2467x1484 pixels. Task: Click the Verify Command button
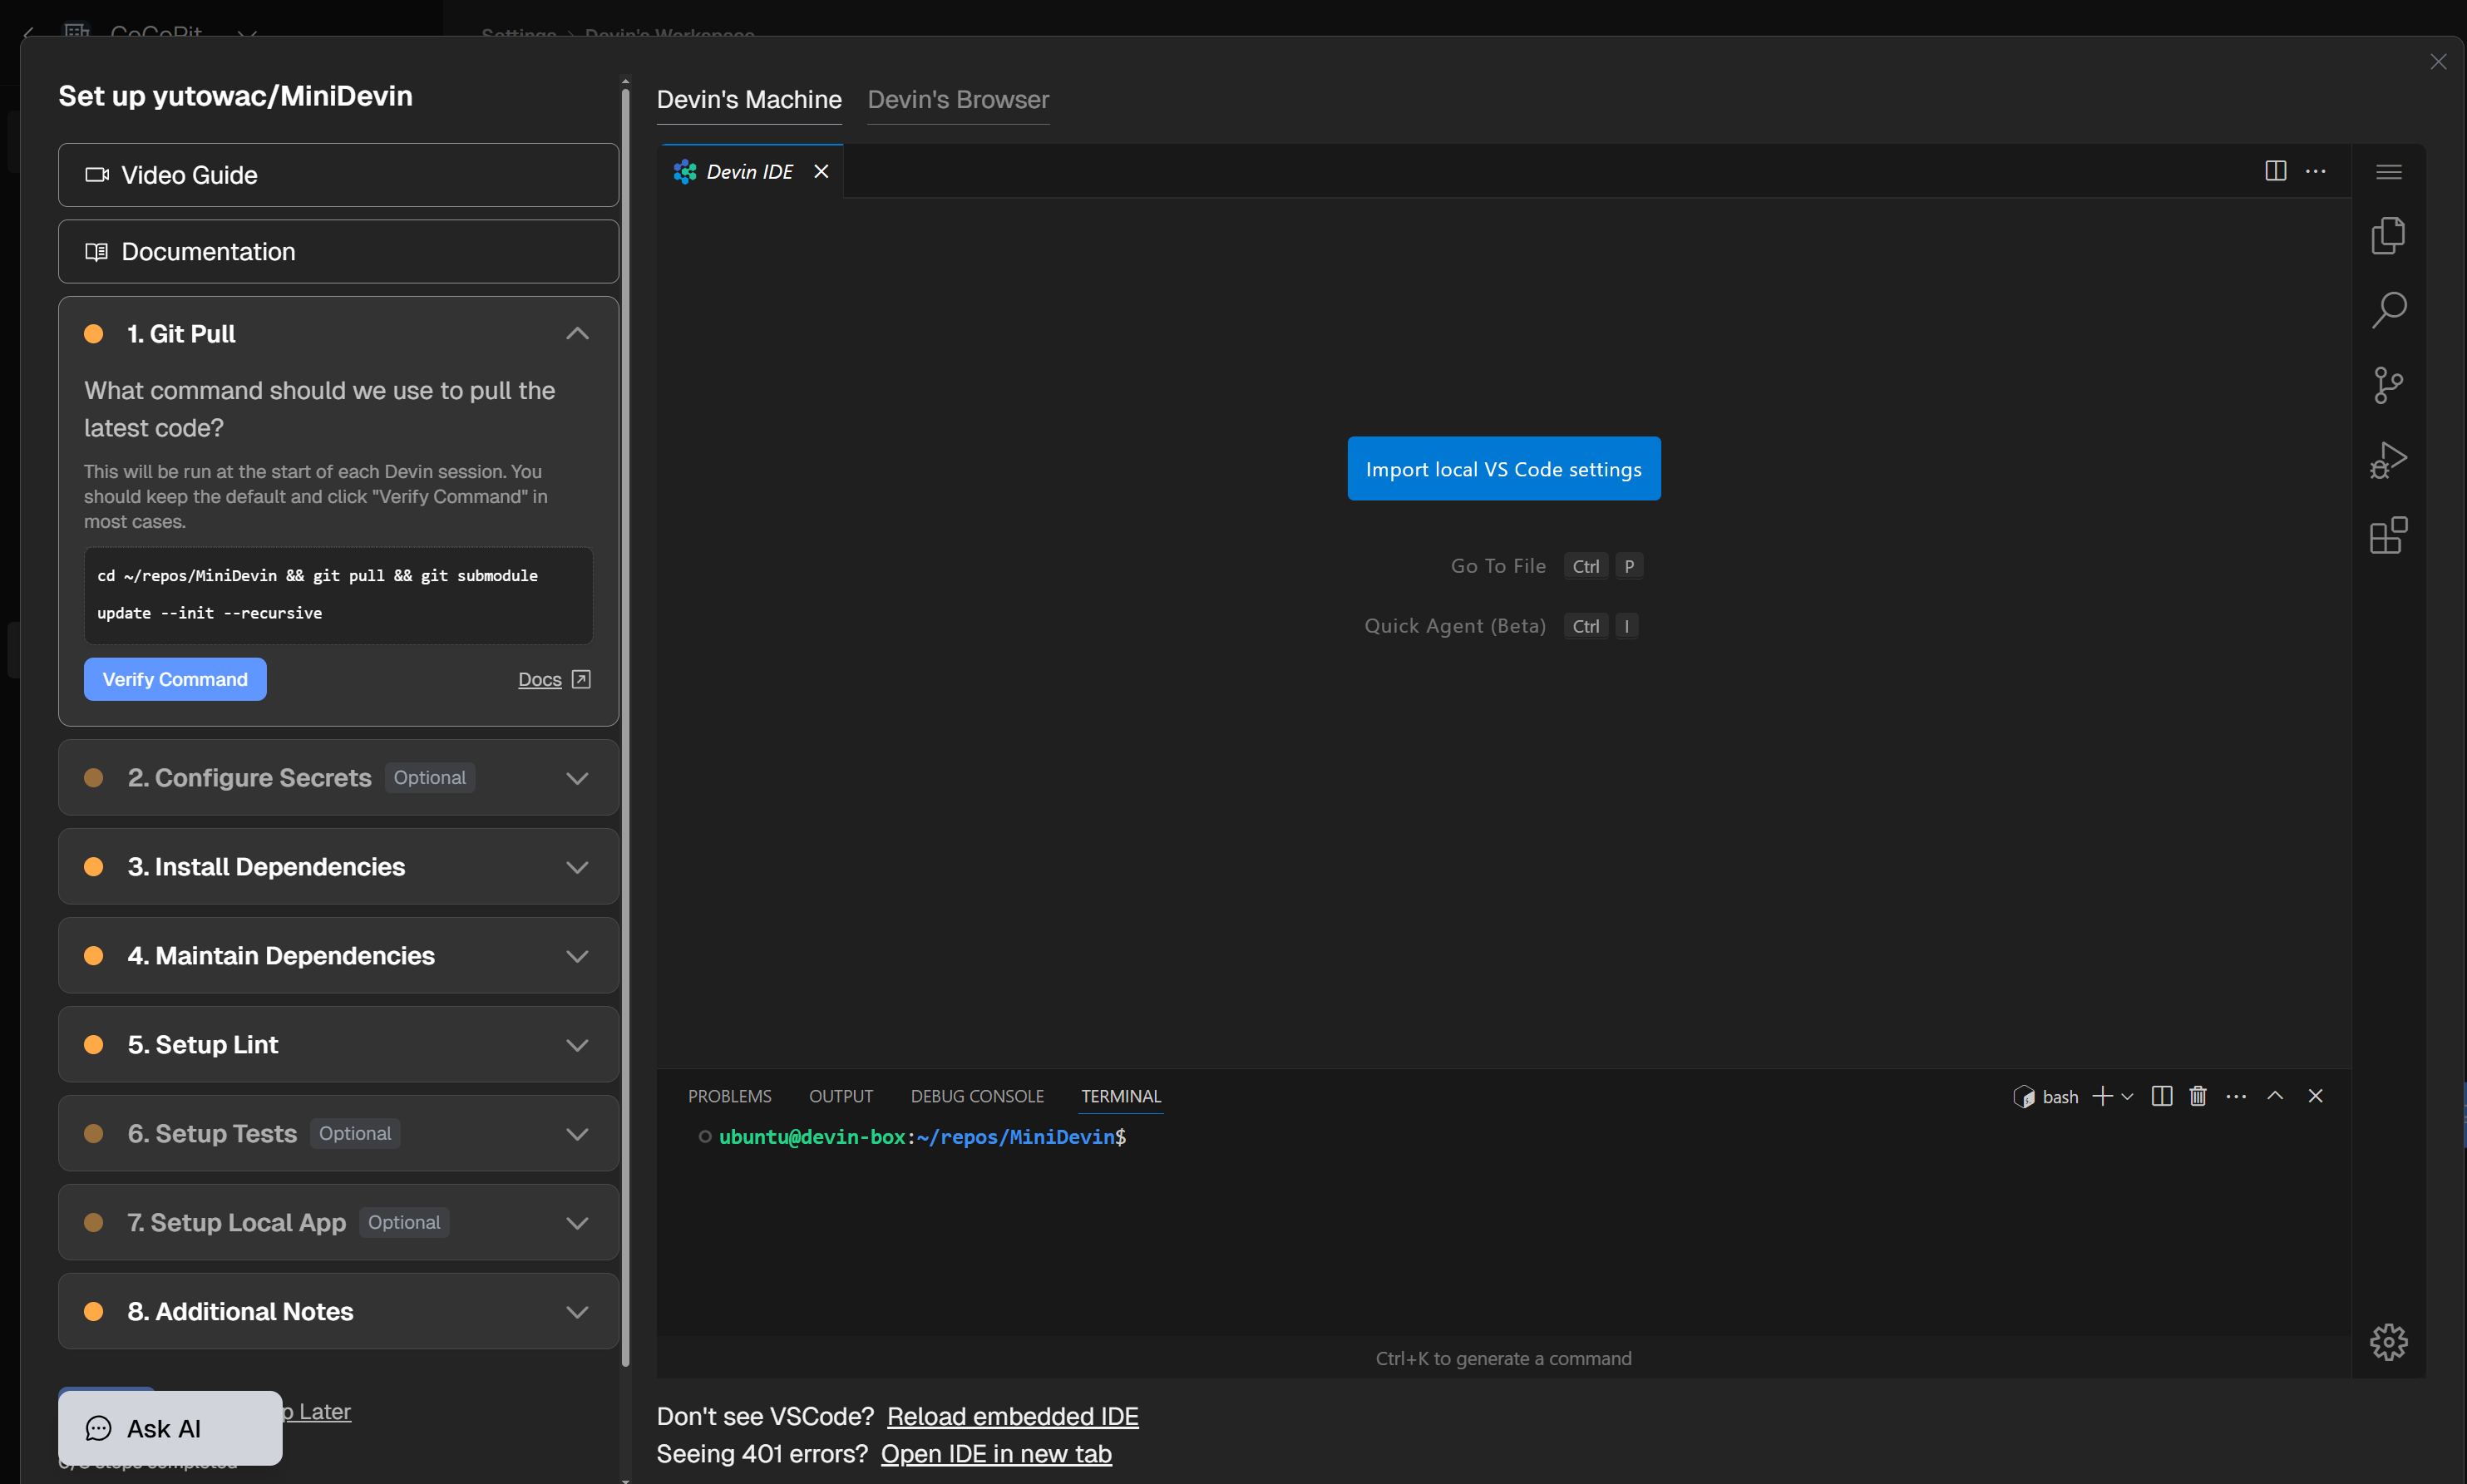(174, 679)
